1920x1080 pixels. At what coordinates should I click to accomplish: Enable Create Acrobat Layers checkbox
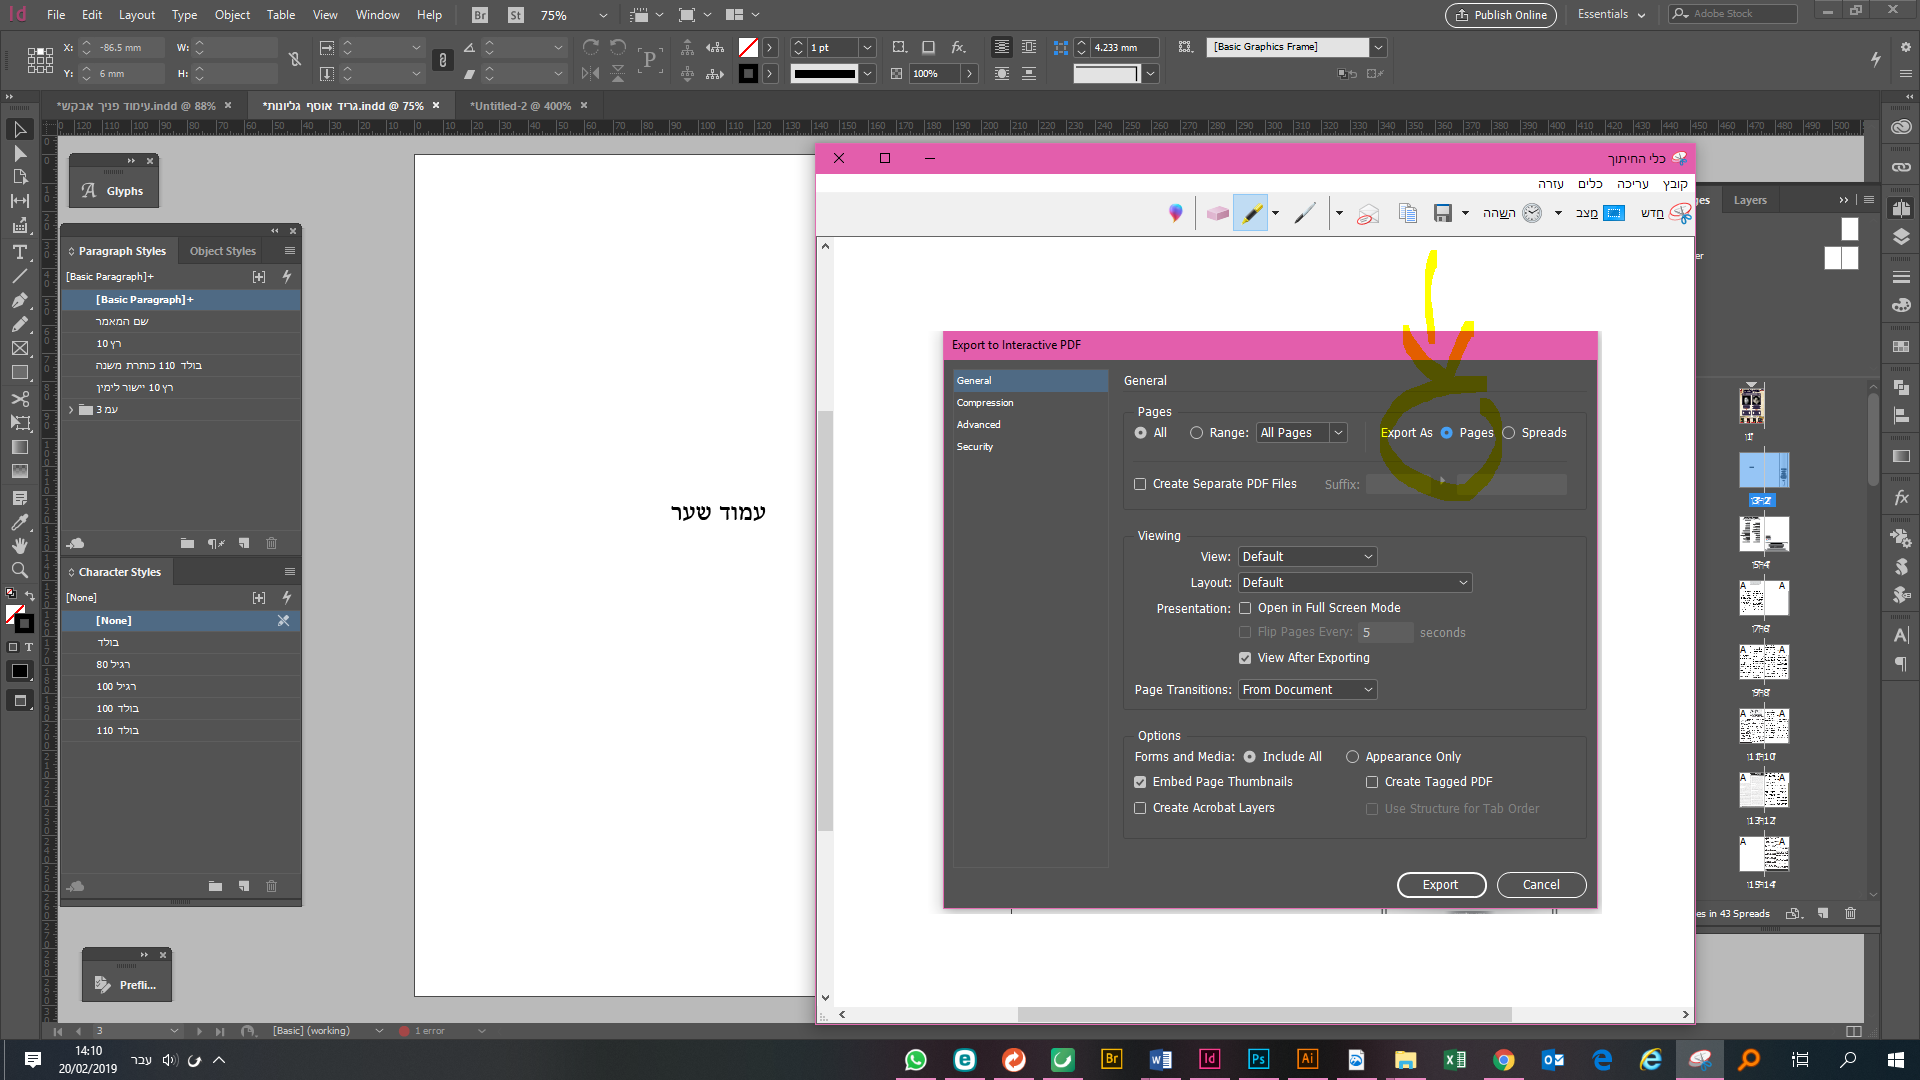click(x=1140, y=808)
